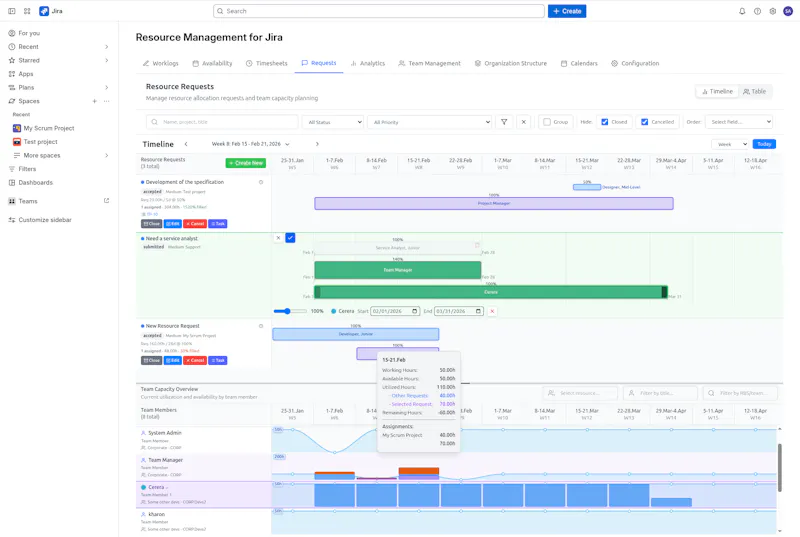
Task: Open the Organization Structure tab
Action: click(x=511, y=63)
